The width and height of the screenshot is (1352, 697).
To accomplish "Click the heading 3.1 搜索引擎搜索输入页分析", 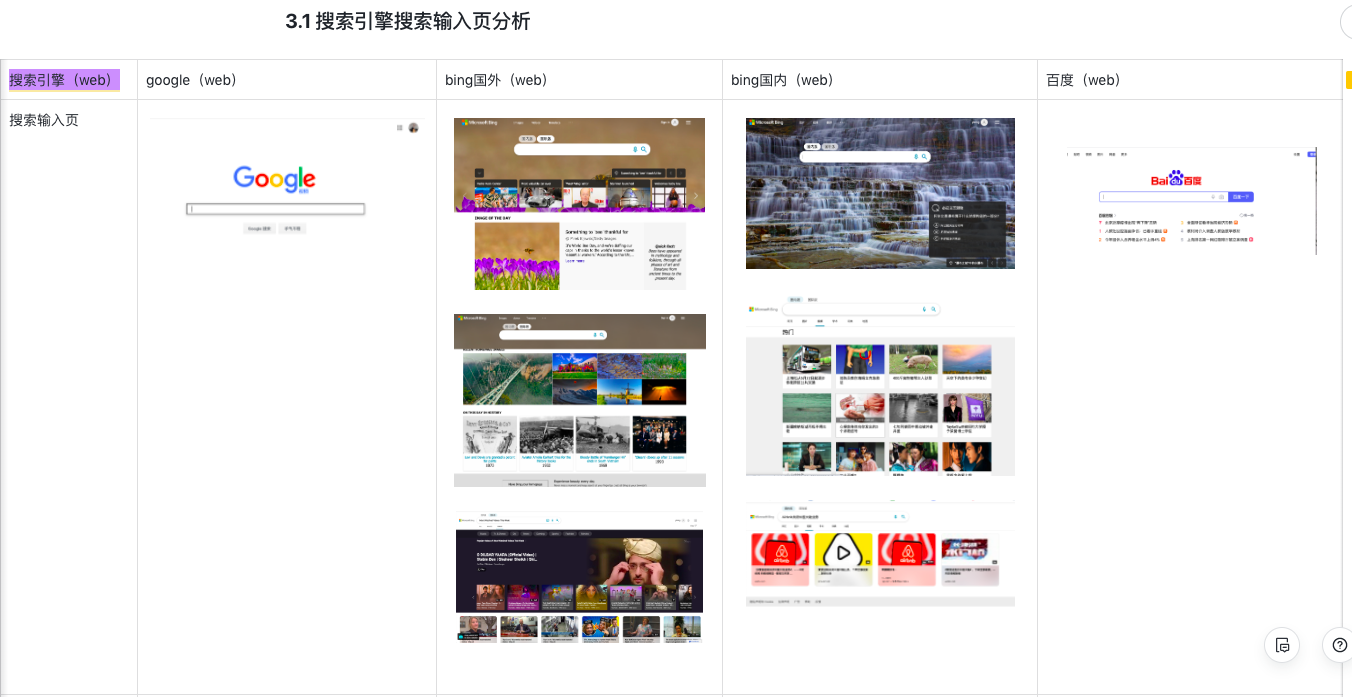I will tap(407, 22).
